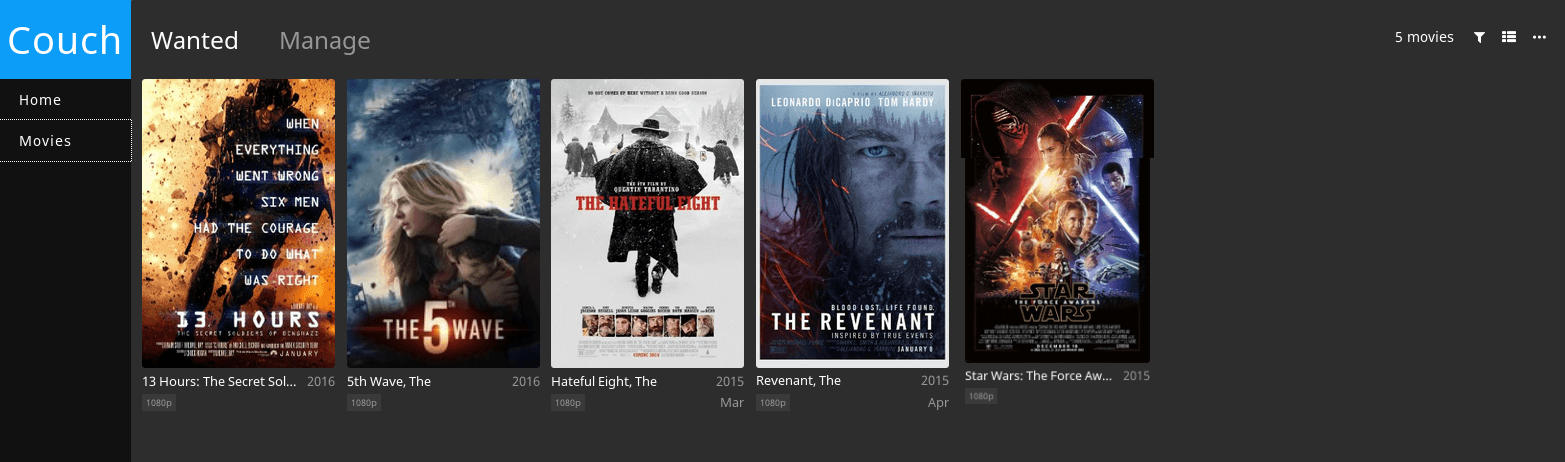Open The 5th Wave poster
The image size is (1565, 462).
[443, 223]
